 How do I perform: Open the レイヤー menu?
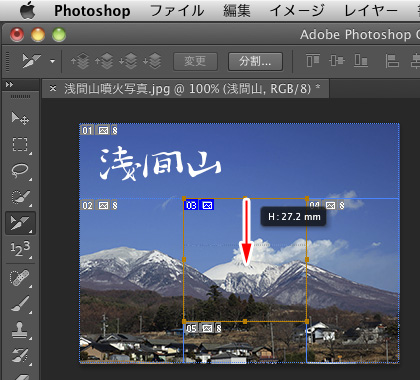coord(371,10)
